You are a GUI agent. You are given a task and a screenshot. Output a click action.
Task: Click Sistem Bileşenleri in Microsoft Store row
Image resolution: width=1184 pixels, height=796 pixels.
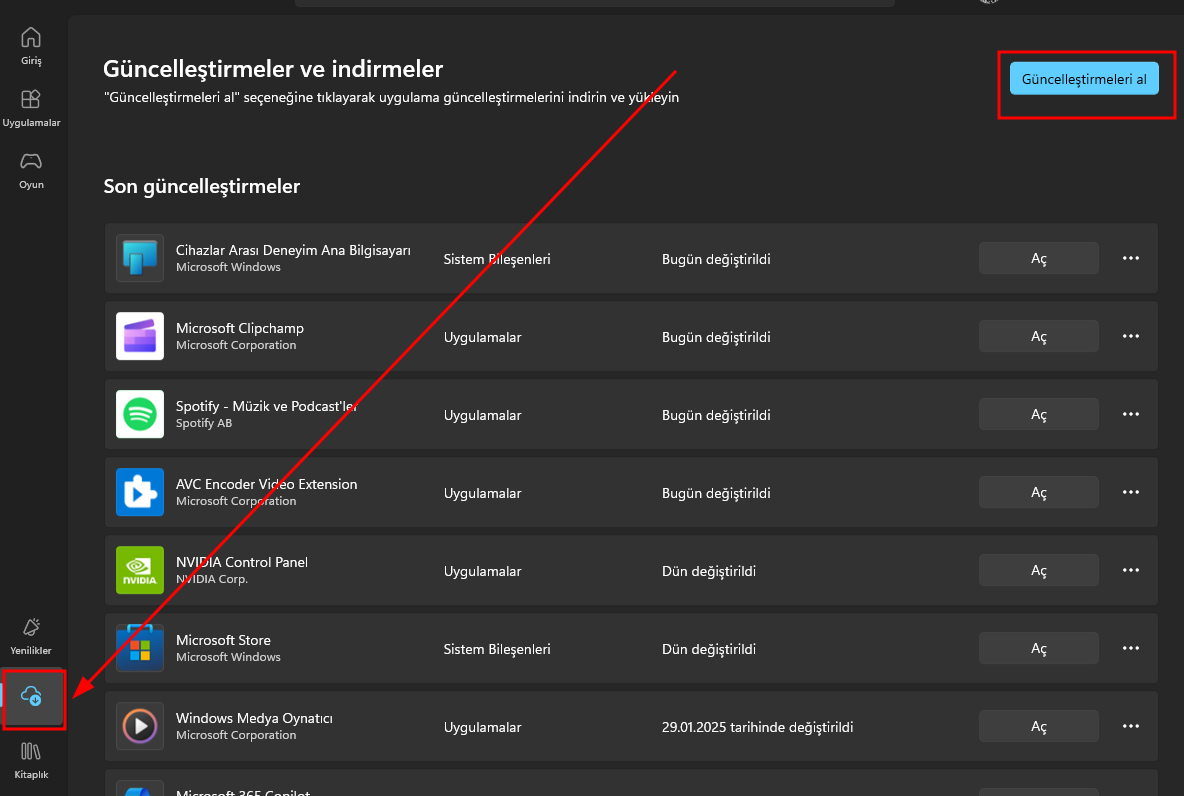tap(497, 649)
